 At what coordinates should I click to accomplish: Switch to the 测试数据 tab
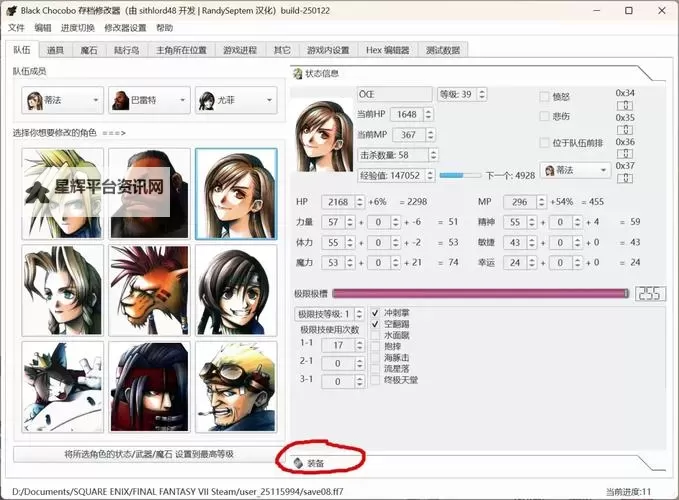pyautogui.click(x=443, y=50)
